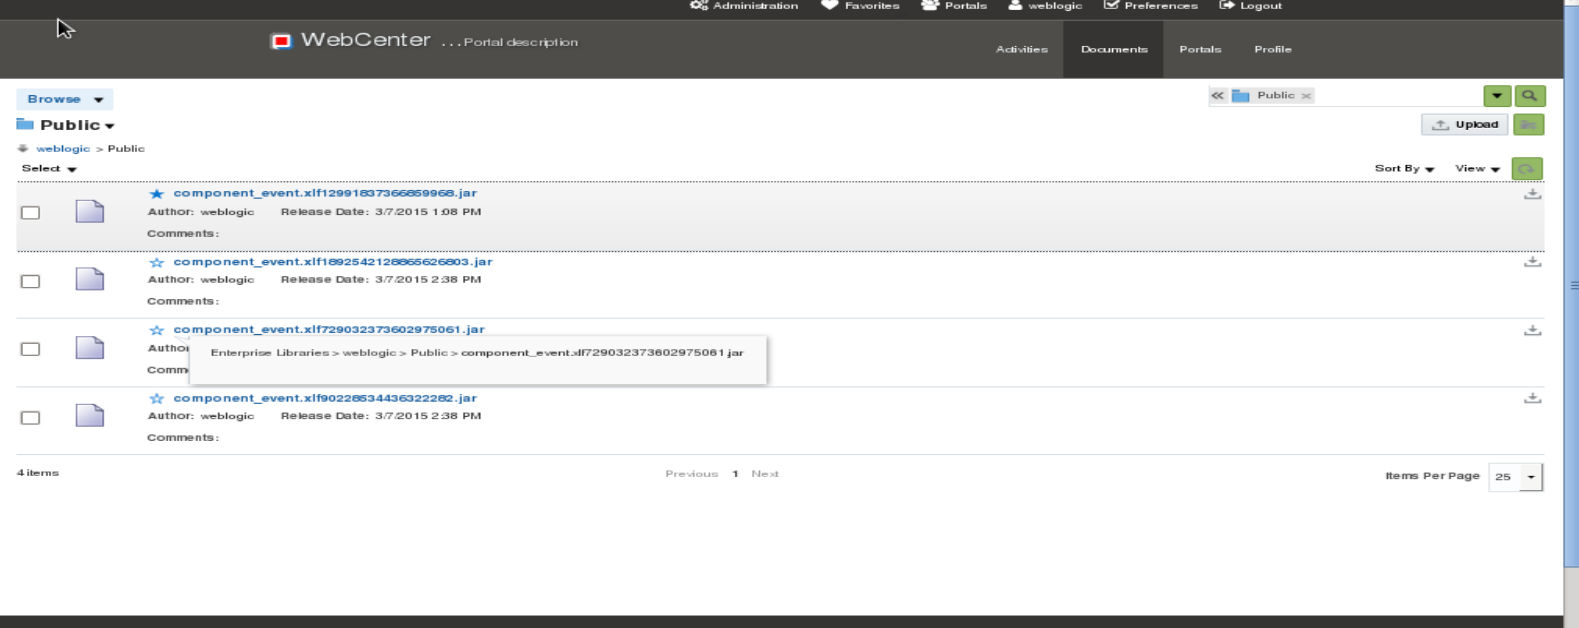
Task: Open the Sort By dropdown
Action: (x=1405, y=169)
